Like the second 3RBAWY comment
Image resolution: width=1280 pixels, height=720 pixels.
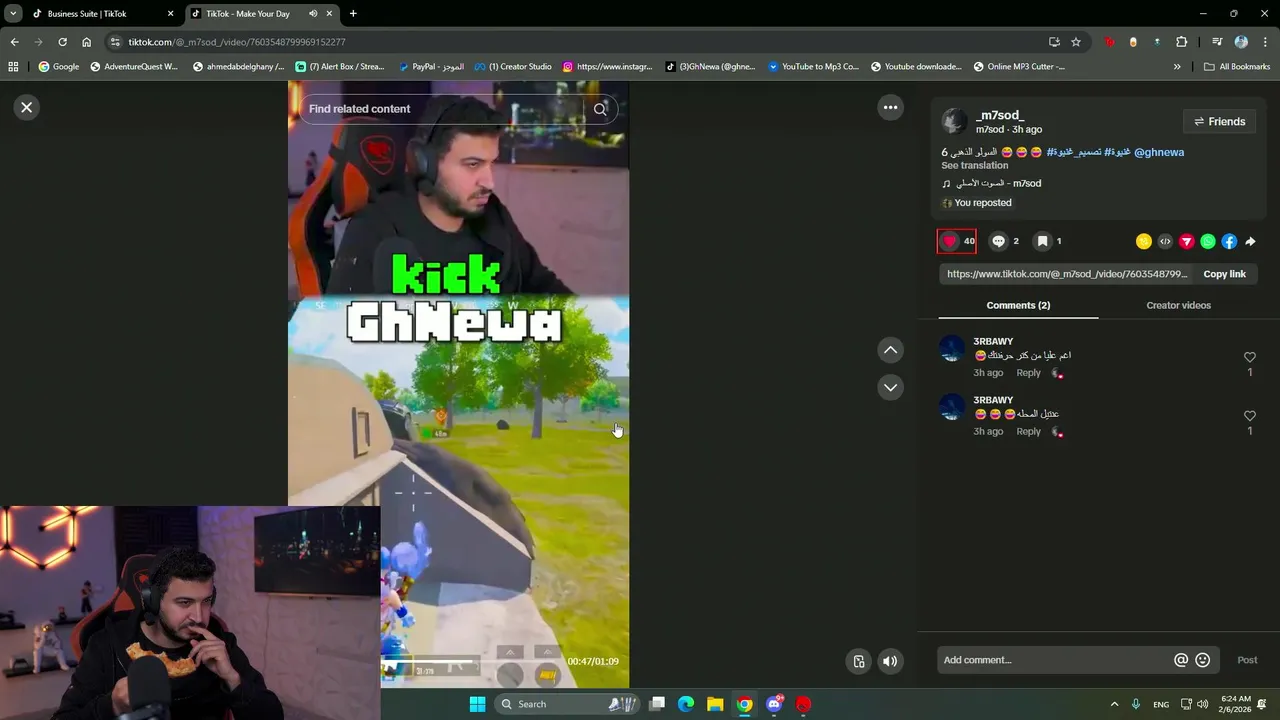click(x=1249, y=416)
